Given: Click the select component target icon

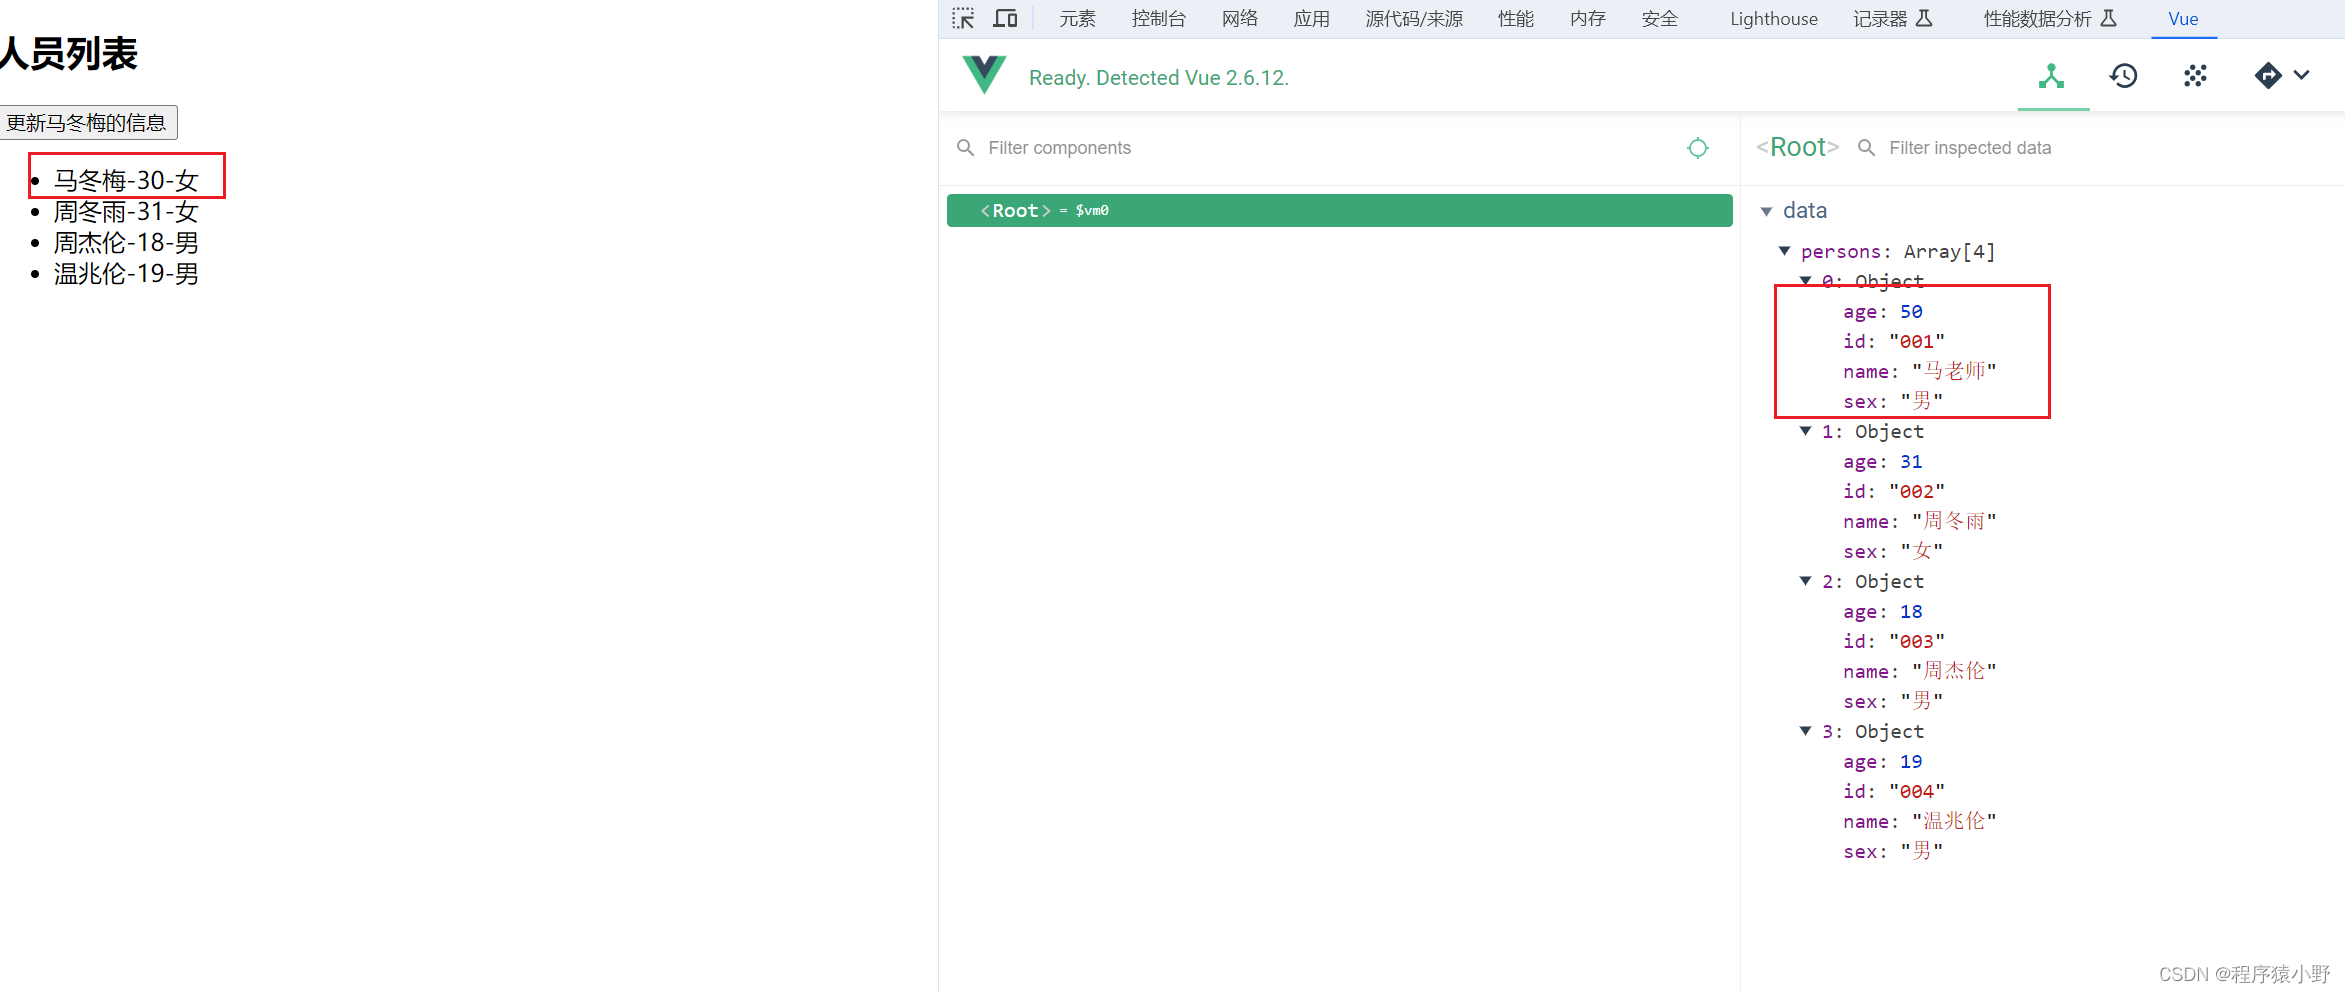Looking at the screenshot, I should point(1697,148).
